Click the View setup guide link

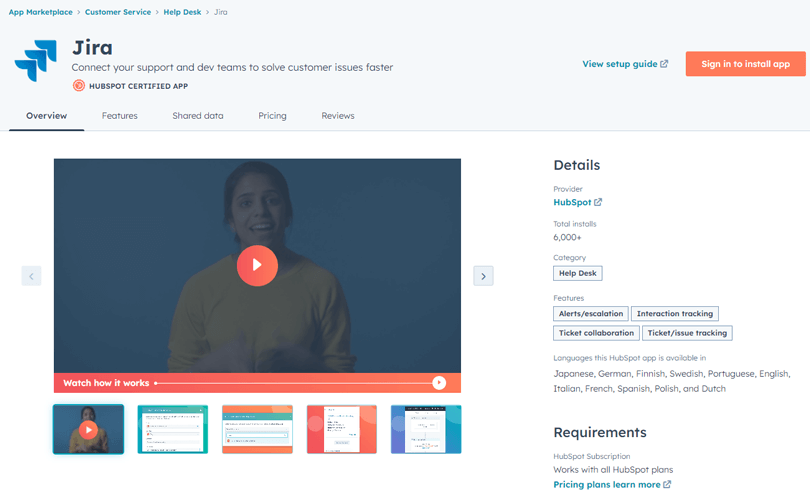tap(625, 64)
